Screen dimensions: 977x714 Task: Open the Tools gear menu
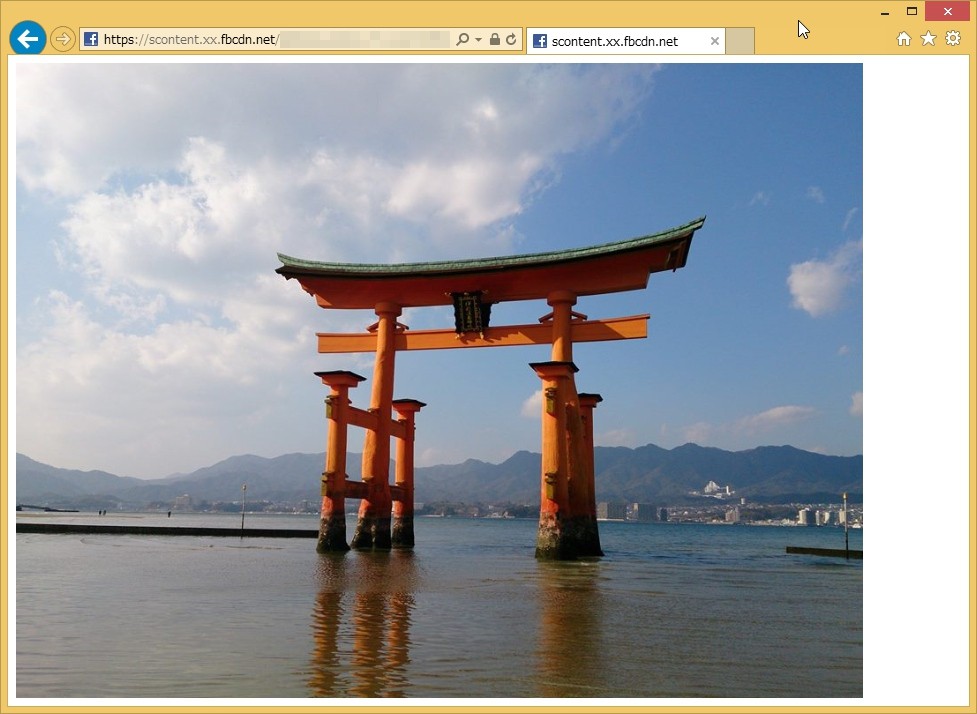point(953,39)
